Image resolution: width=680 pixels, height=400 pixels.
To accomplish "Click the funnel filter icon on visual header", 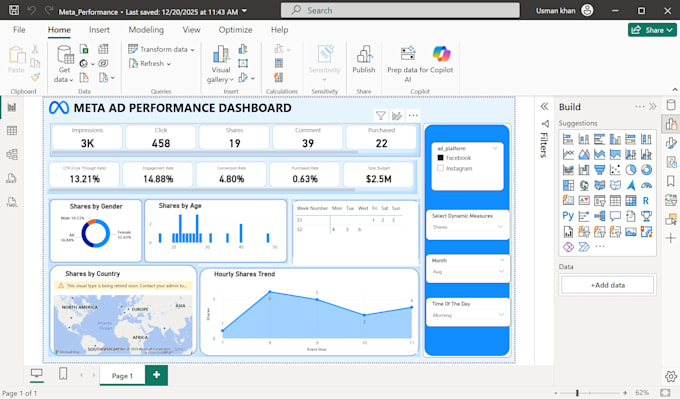I will coord(380,115).
